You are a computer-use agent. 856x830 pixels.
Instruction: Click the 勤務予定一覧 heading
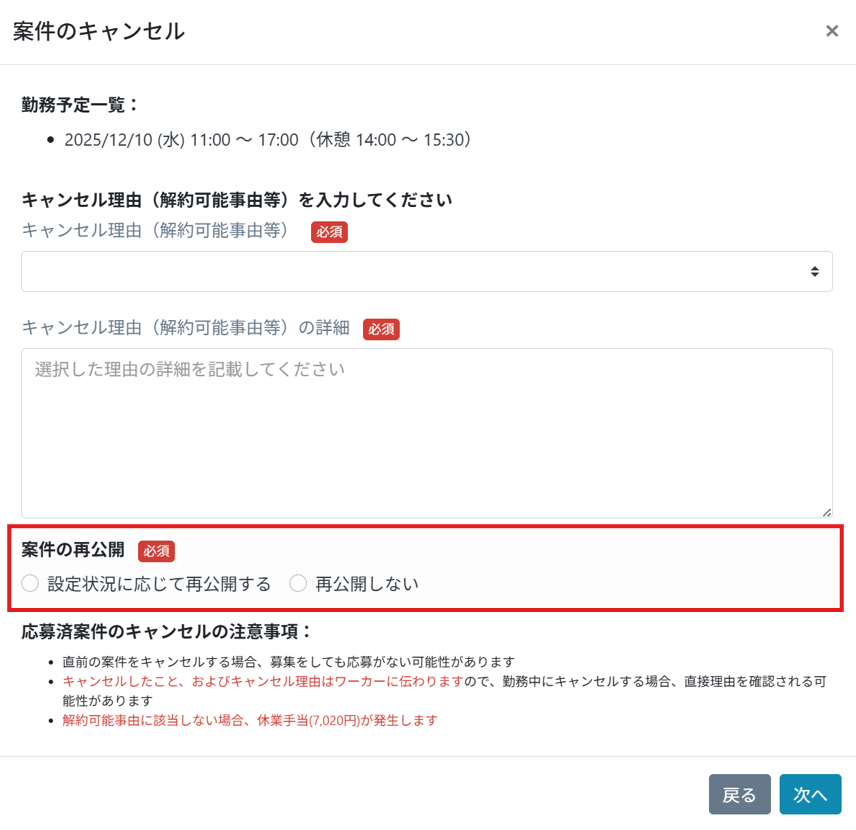[80, 102]
